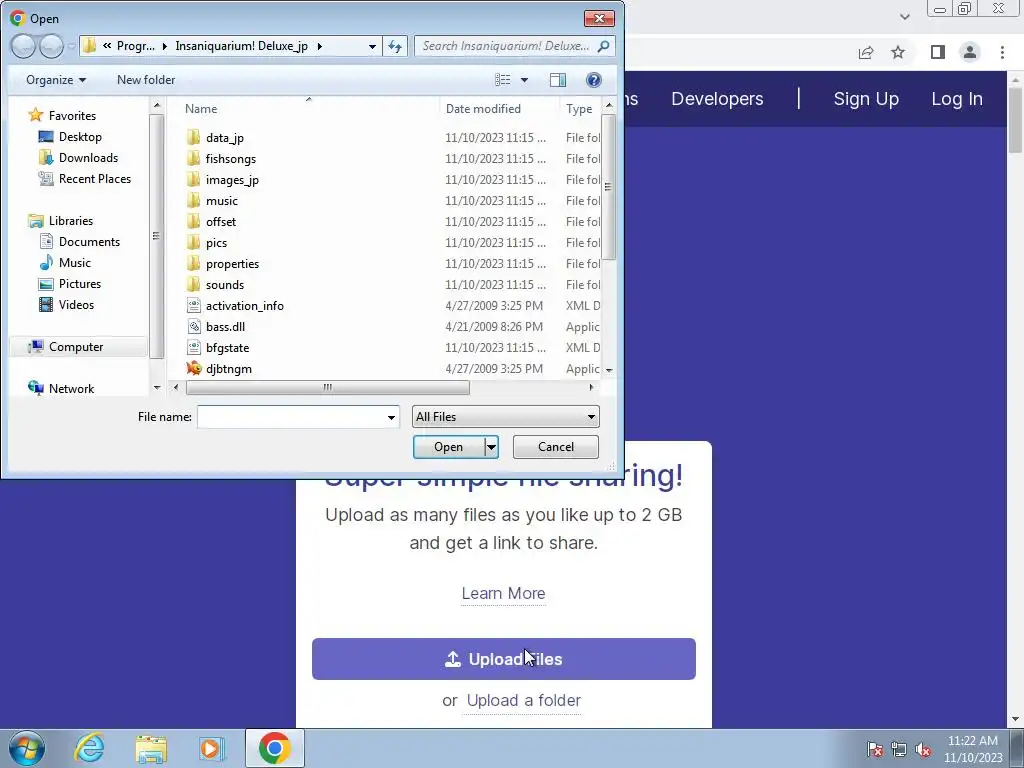The height and width of the screenshot is (768, 1024).
Task: Click Sign Up on website
Action: [x=866, y=99]
